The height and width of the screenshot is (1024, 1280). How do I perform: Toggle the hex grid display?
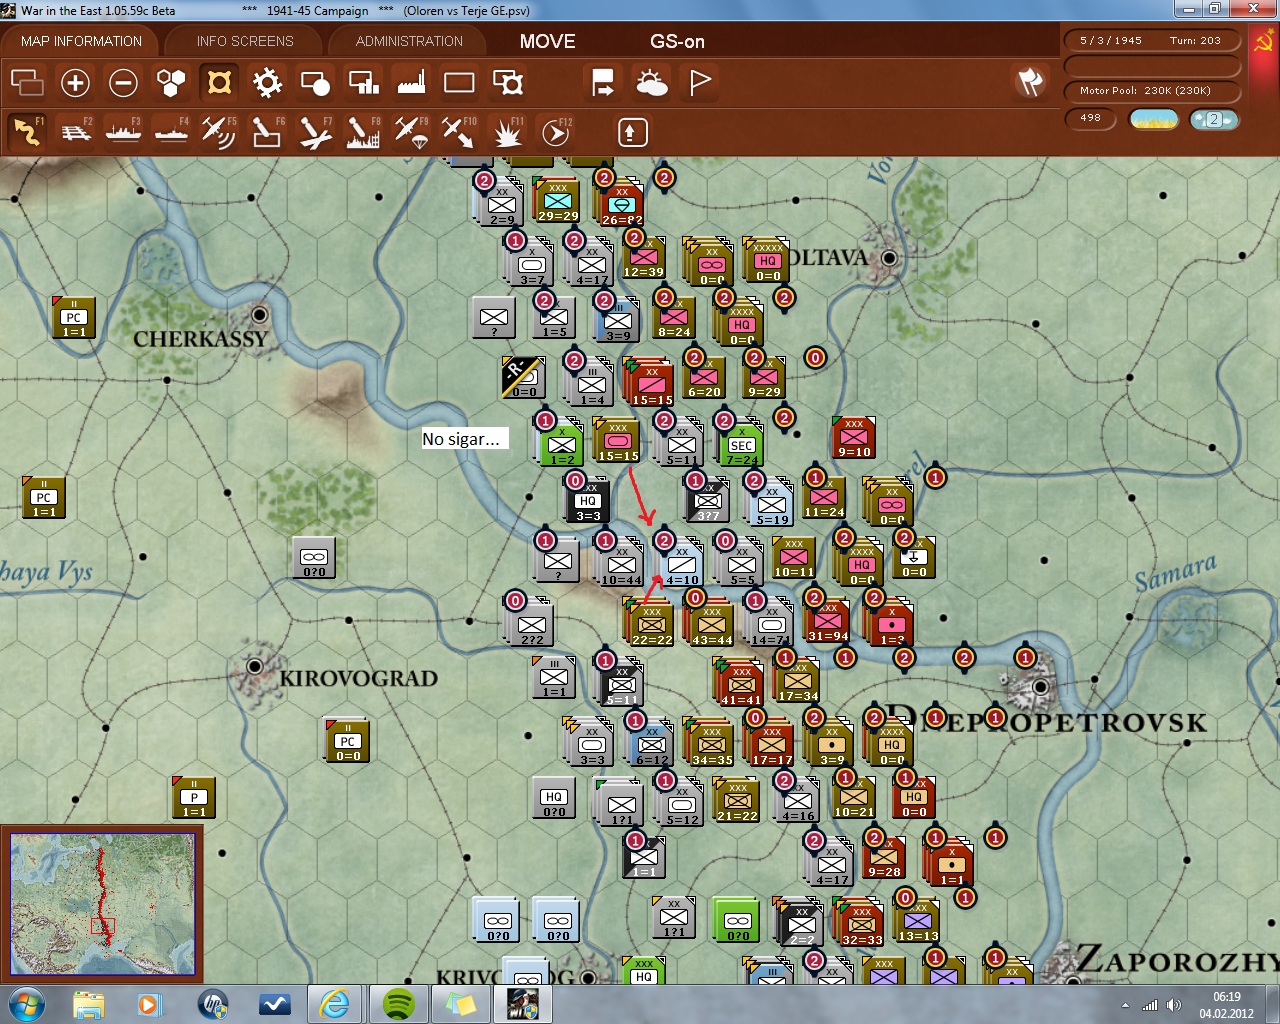click(x=171, y=82)
